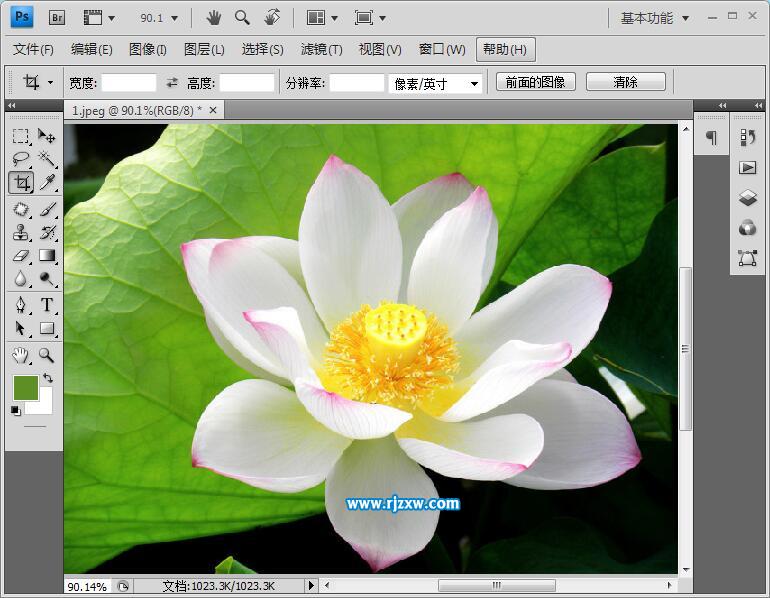Click the status bar preview icon
770x598 pixels.
(123, 586)
